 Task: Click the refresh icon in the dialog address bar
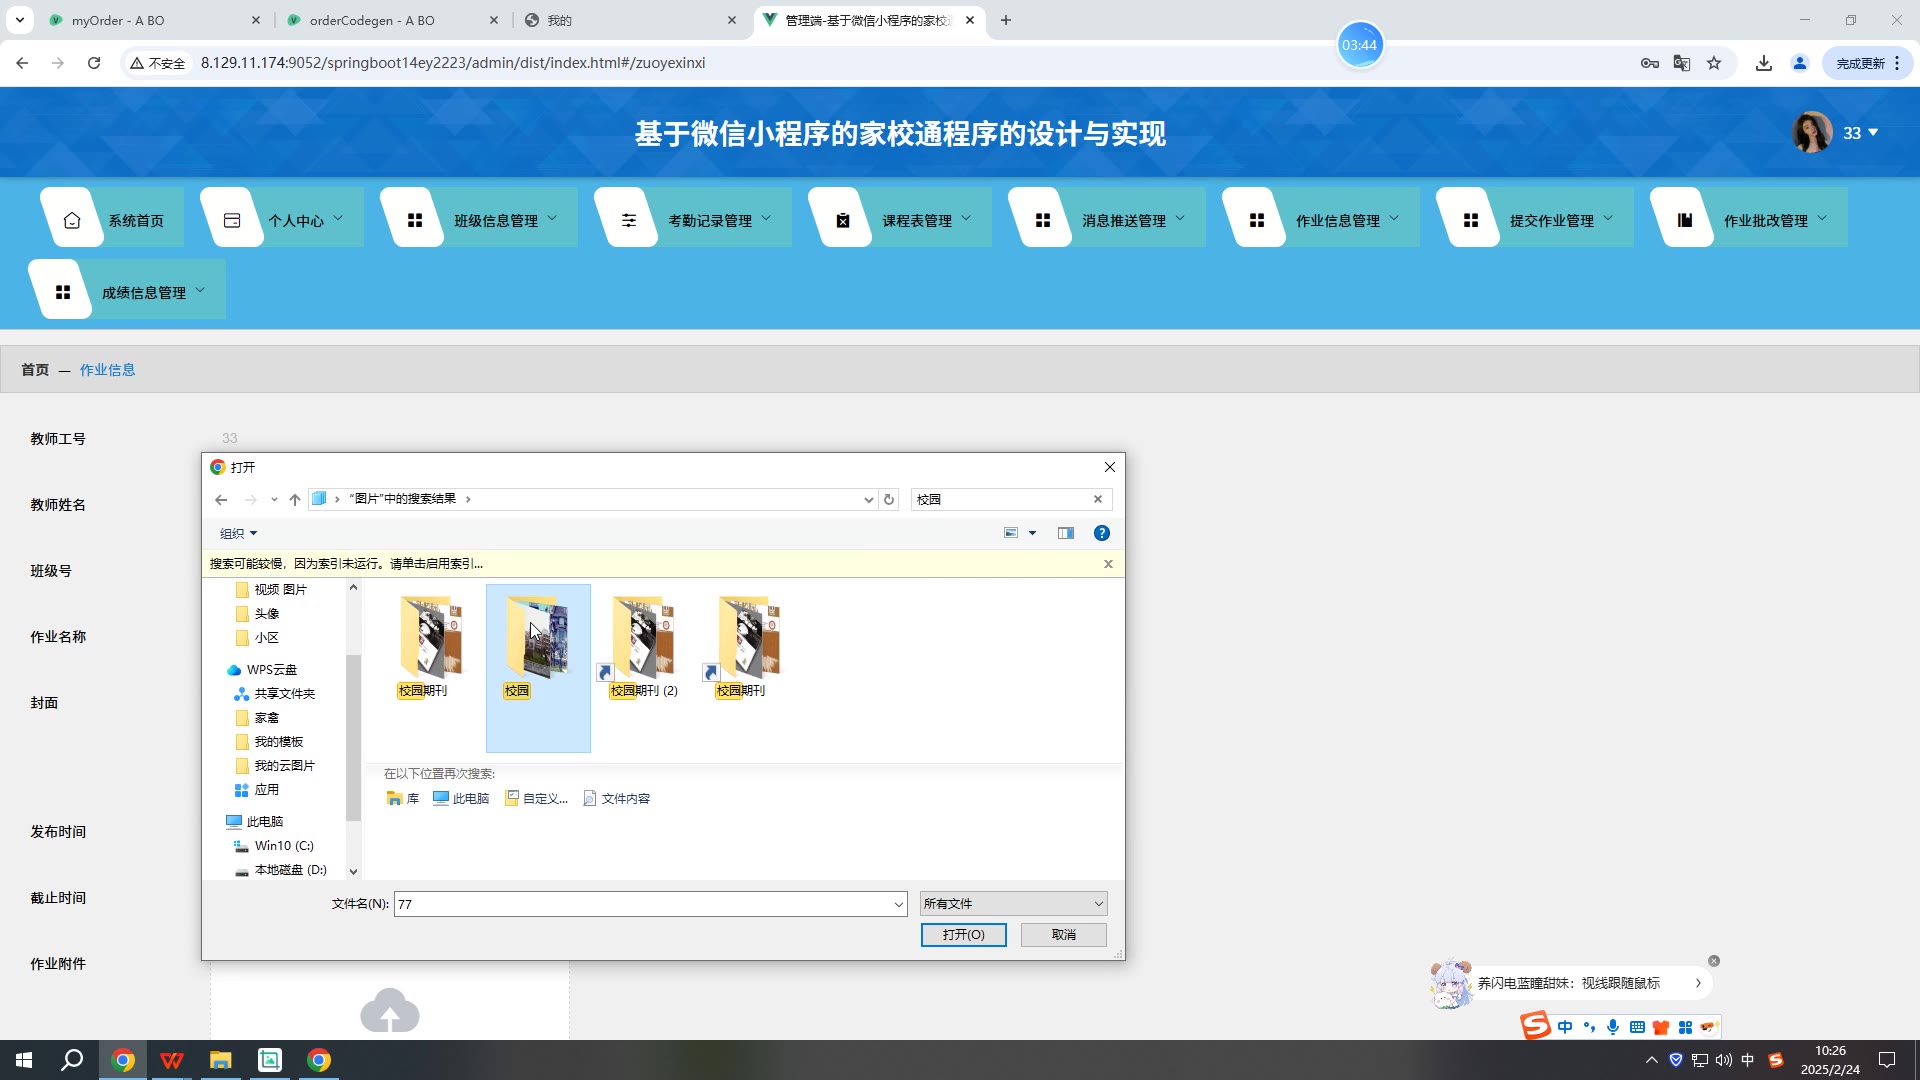pos(888,499)
